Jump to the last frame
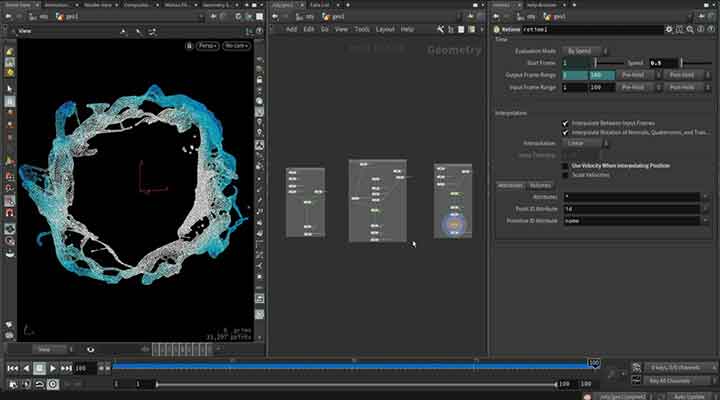This screenshot has width=720, height=400. pos(66,368)
